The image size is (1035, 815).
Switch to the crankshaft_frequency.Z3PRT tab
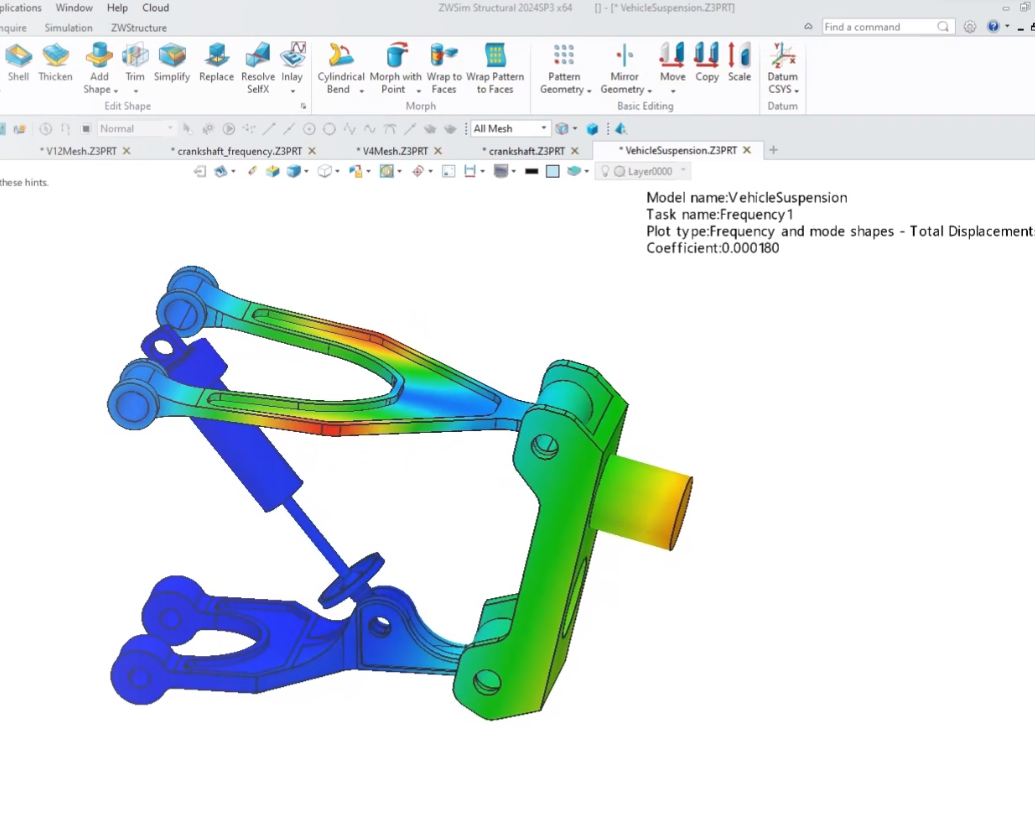[239, 151]
